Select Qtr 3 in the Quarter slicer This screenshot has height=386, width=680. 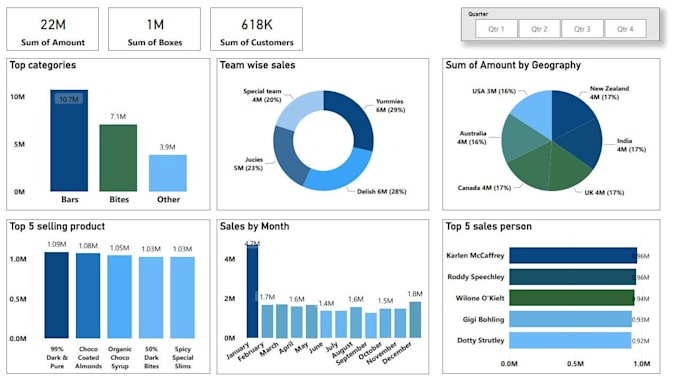click(x=582, y=29)
